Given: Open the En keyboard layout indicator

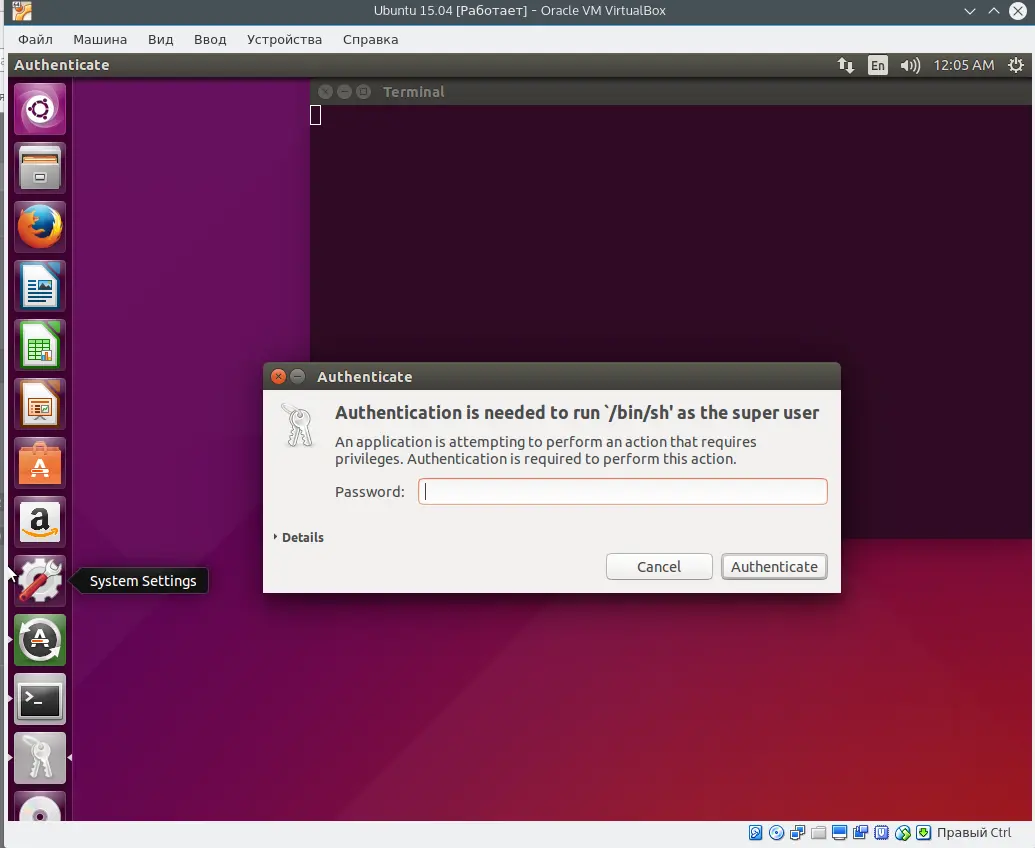Looking at the screenshot, I should tap(877, 65).
